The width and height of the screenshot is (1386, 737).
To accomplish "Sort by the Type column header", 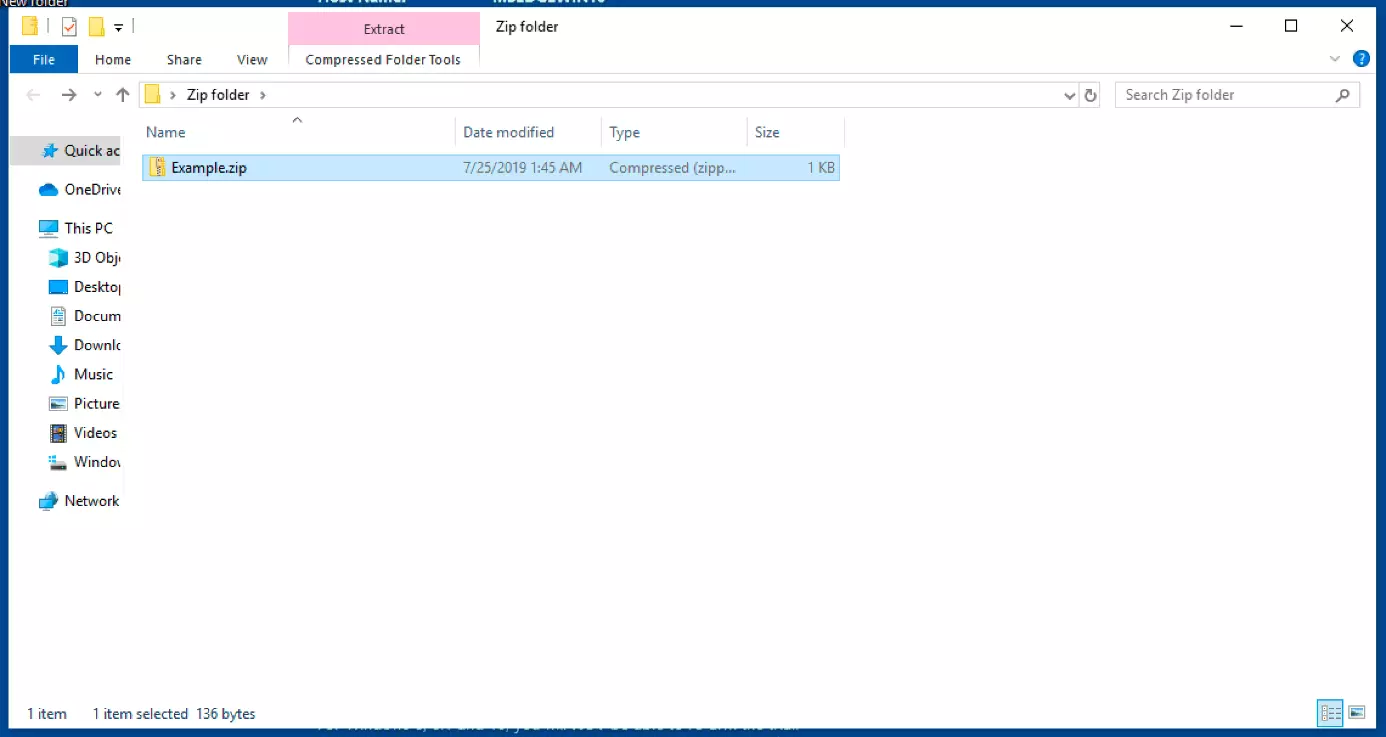I will 674,132.
